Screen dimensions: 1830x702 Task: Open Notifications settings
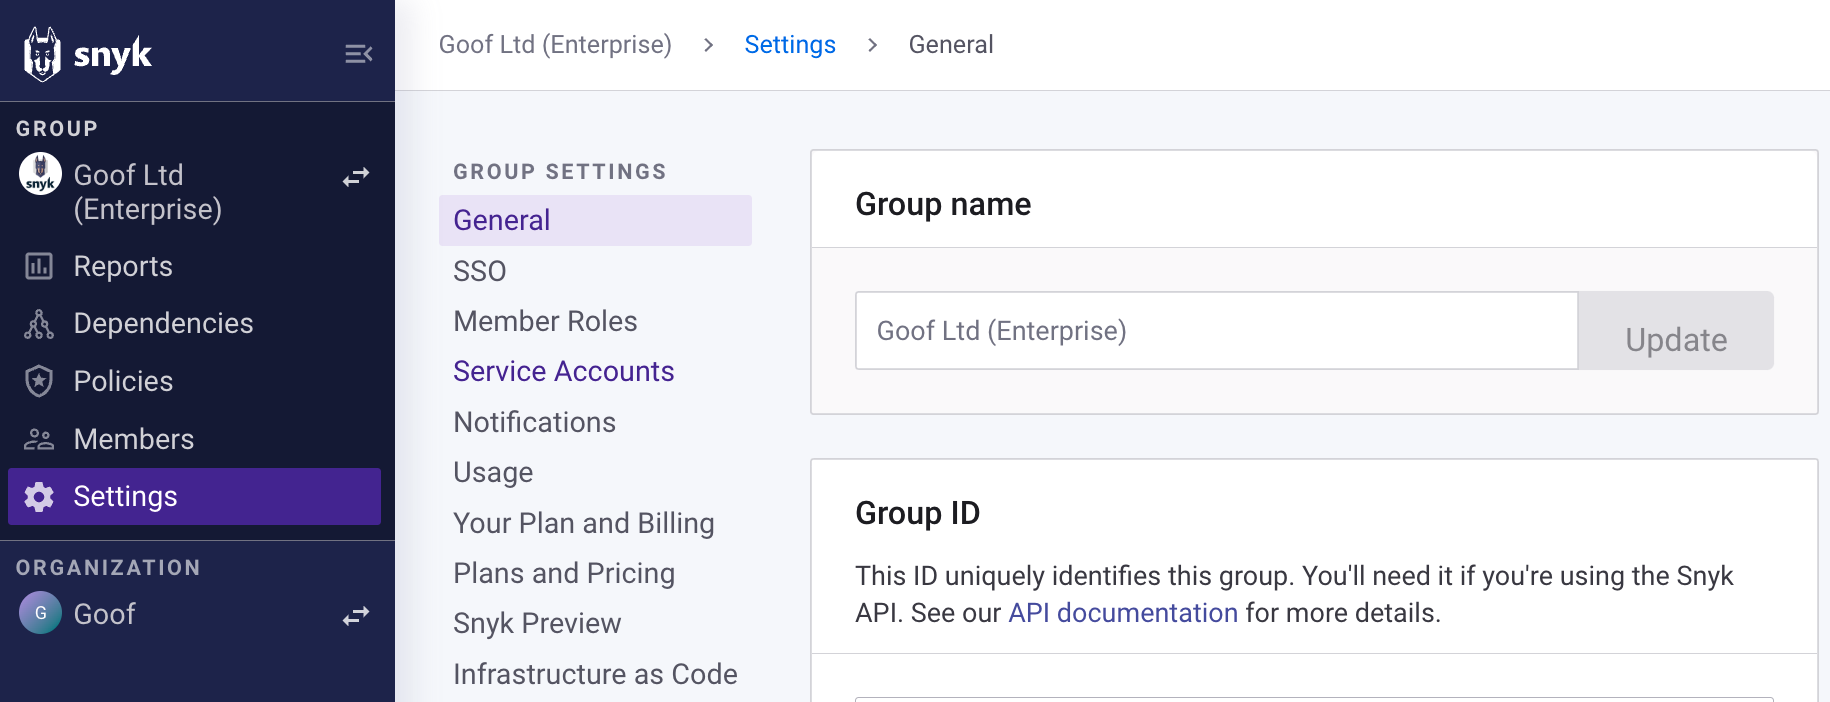point(534,422)
